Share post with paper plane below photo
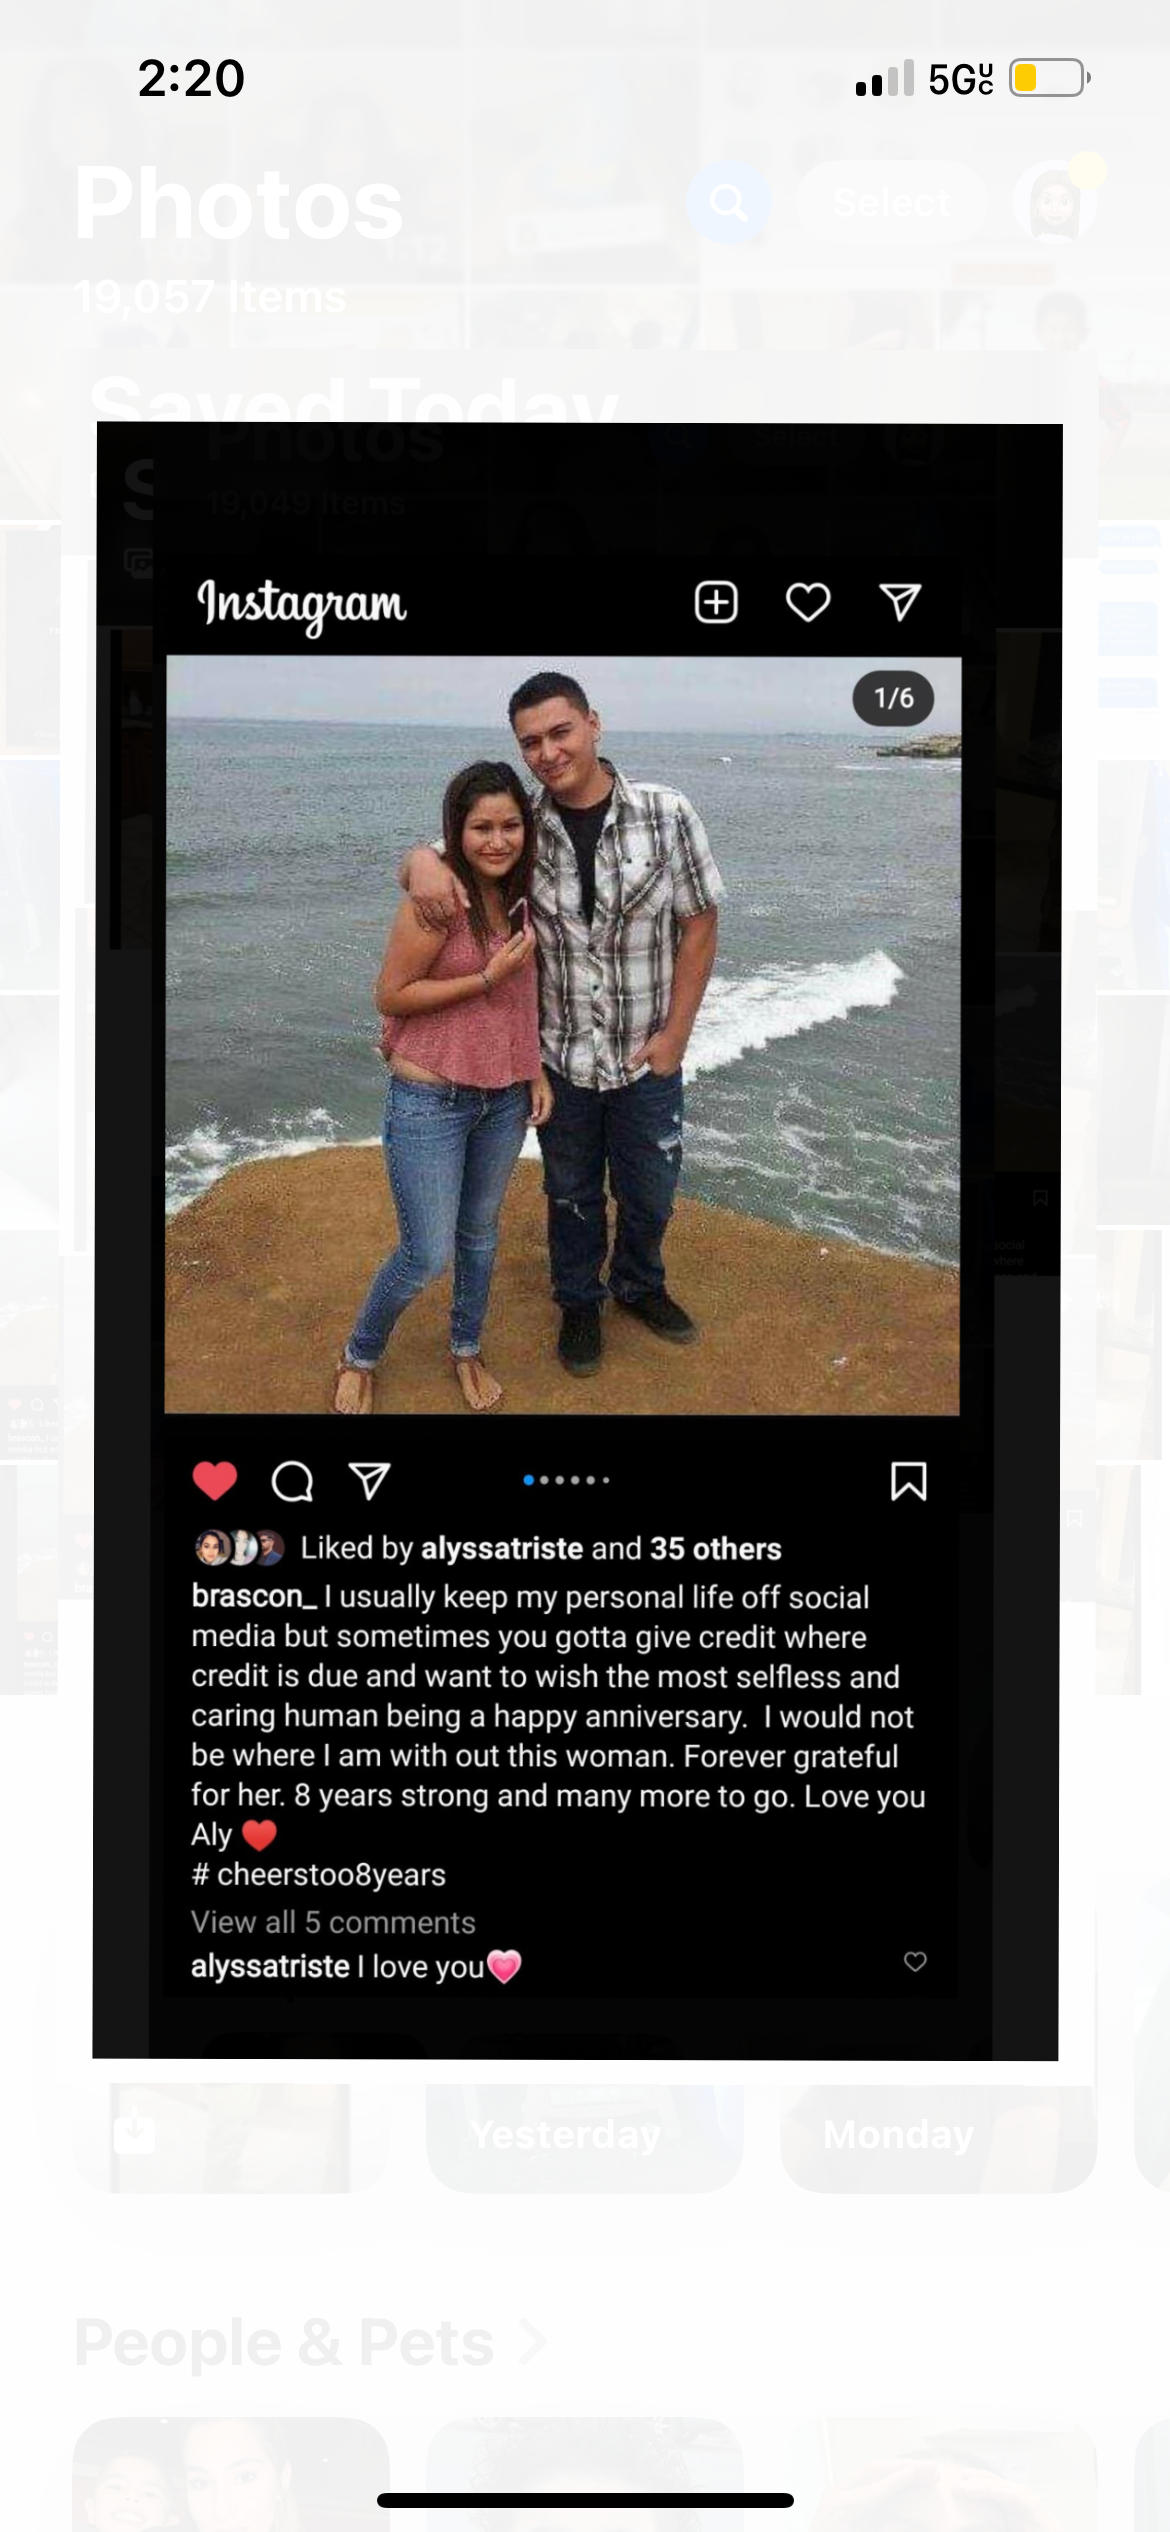The image size is (1170, 2532). point(369,1481)
